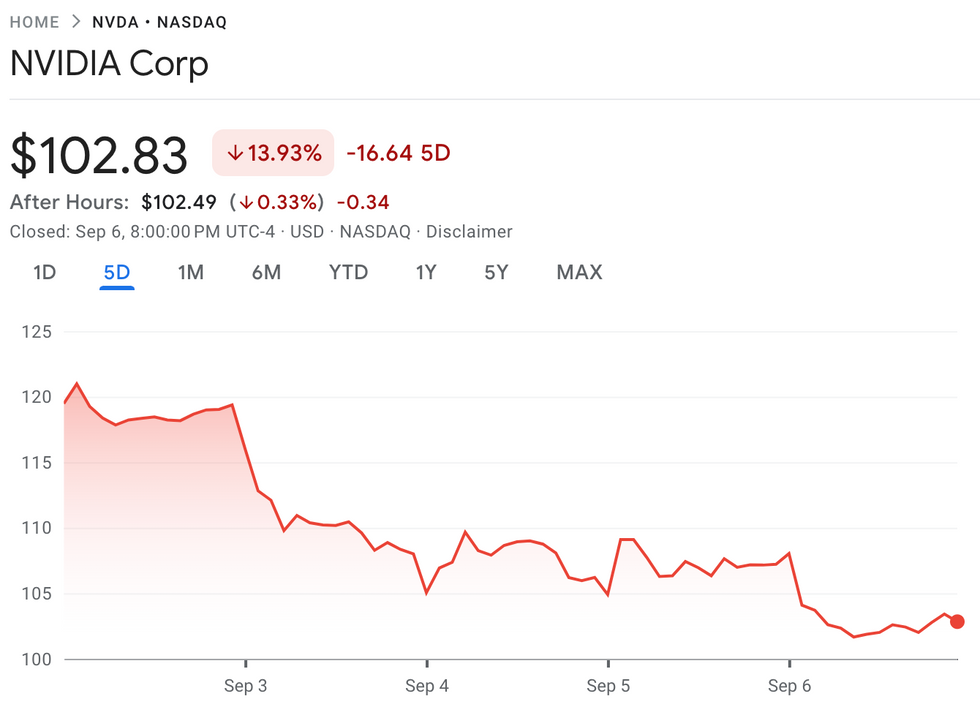Switch to the 1M range tab
The image size is (980, 712).
[x=190, y=272]
